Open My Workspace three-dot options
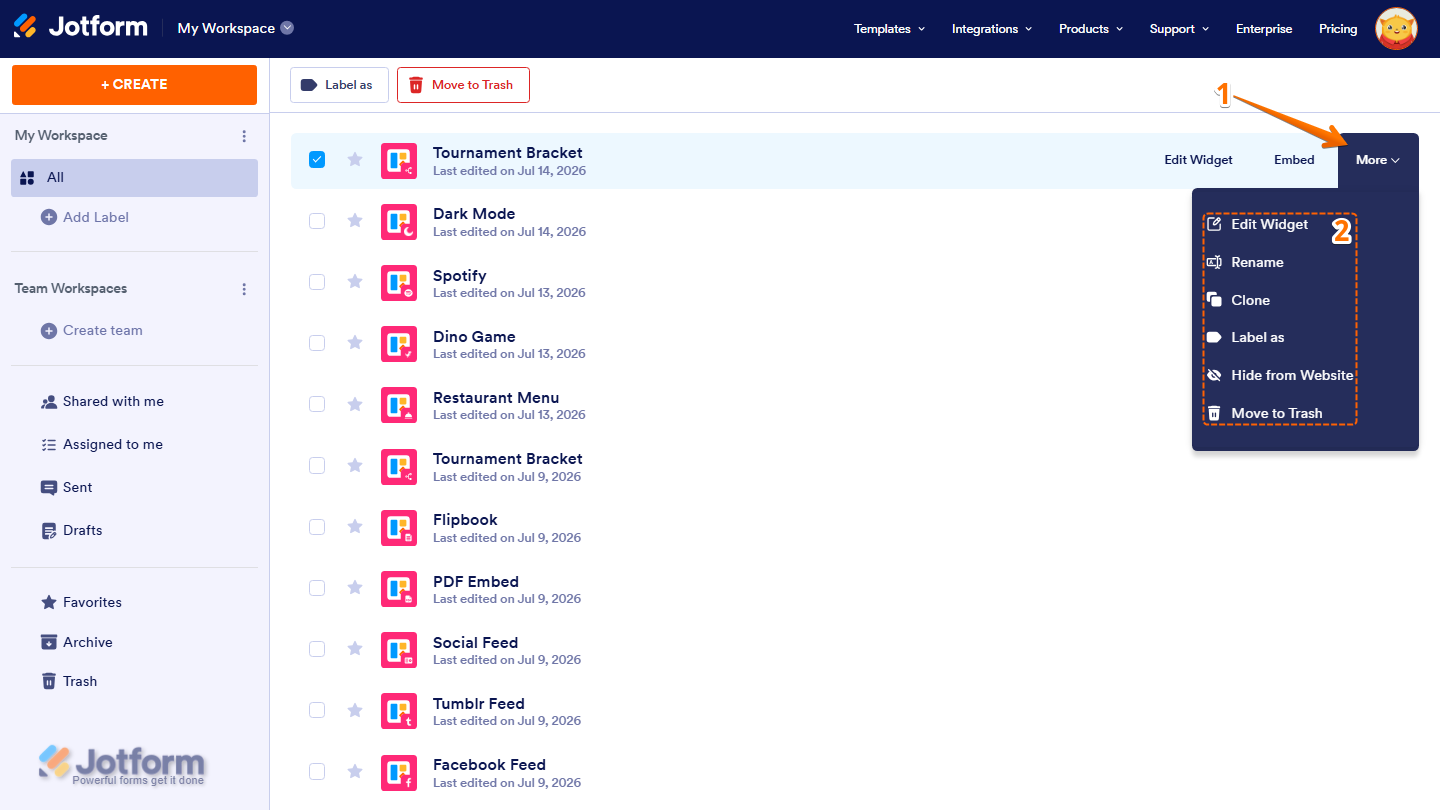Image resolution: width=1440 pixels, height=810 pixels. pyautogui.click(x=244, y=136)
